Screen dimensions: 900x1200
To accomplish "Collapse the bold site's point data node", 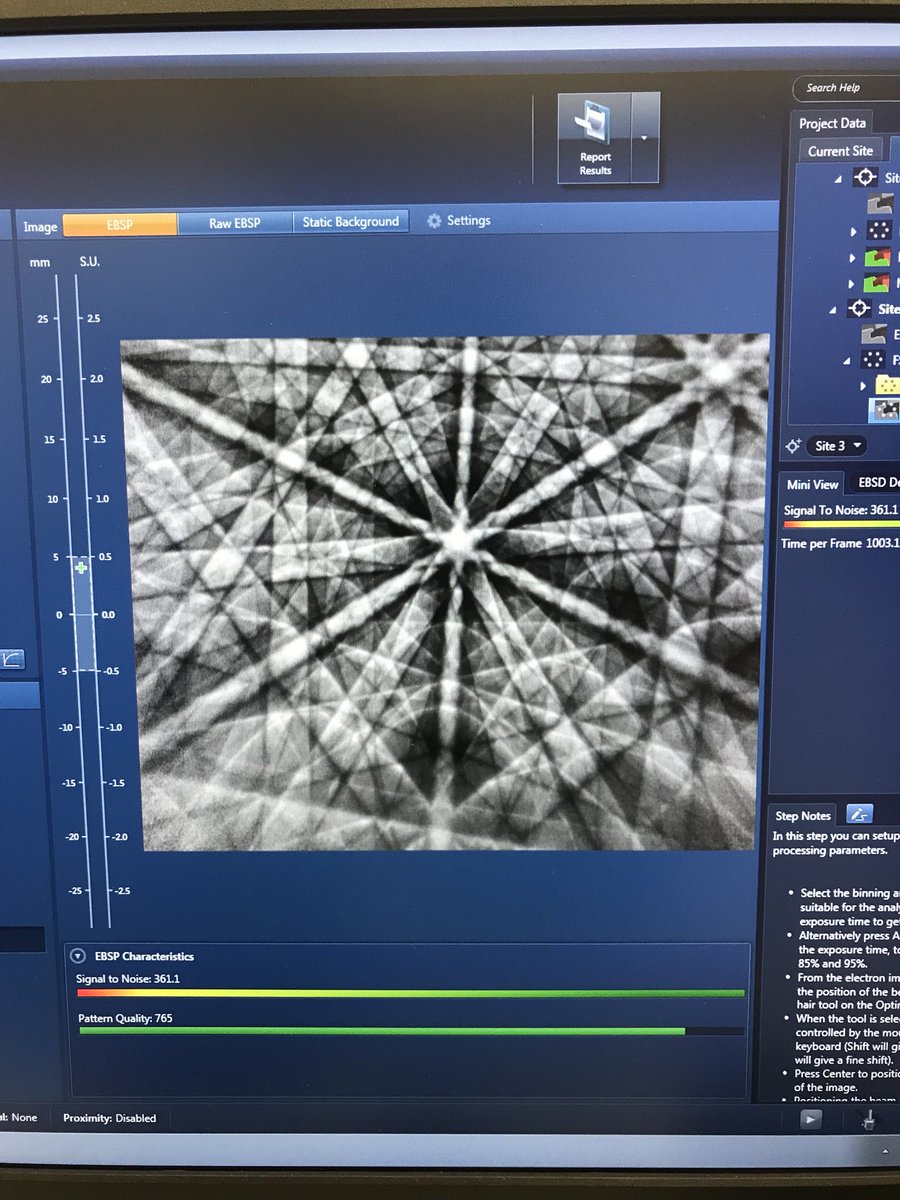I will [846, 360].
